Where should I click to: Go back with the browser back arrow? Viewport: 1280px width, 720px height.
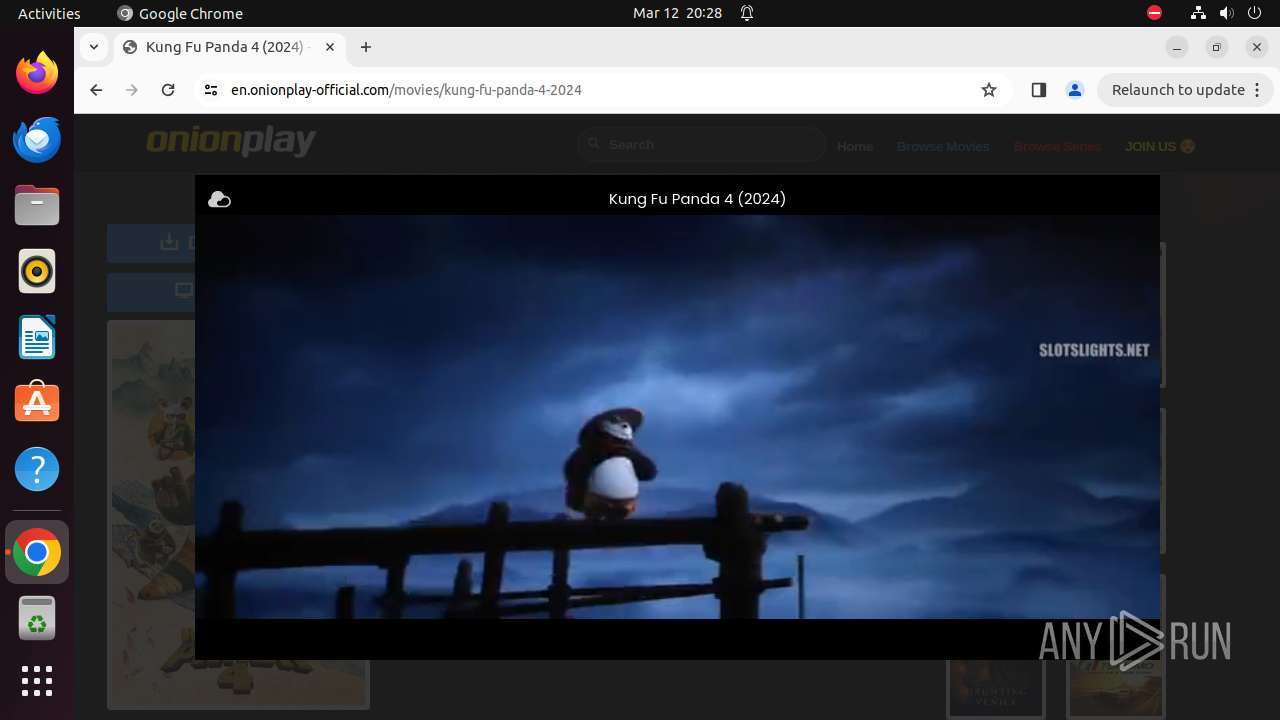point(96,90)
